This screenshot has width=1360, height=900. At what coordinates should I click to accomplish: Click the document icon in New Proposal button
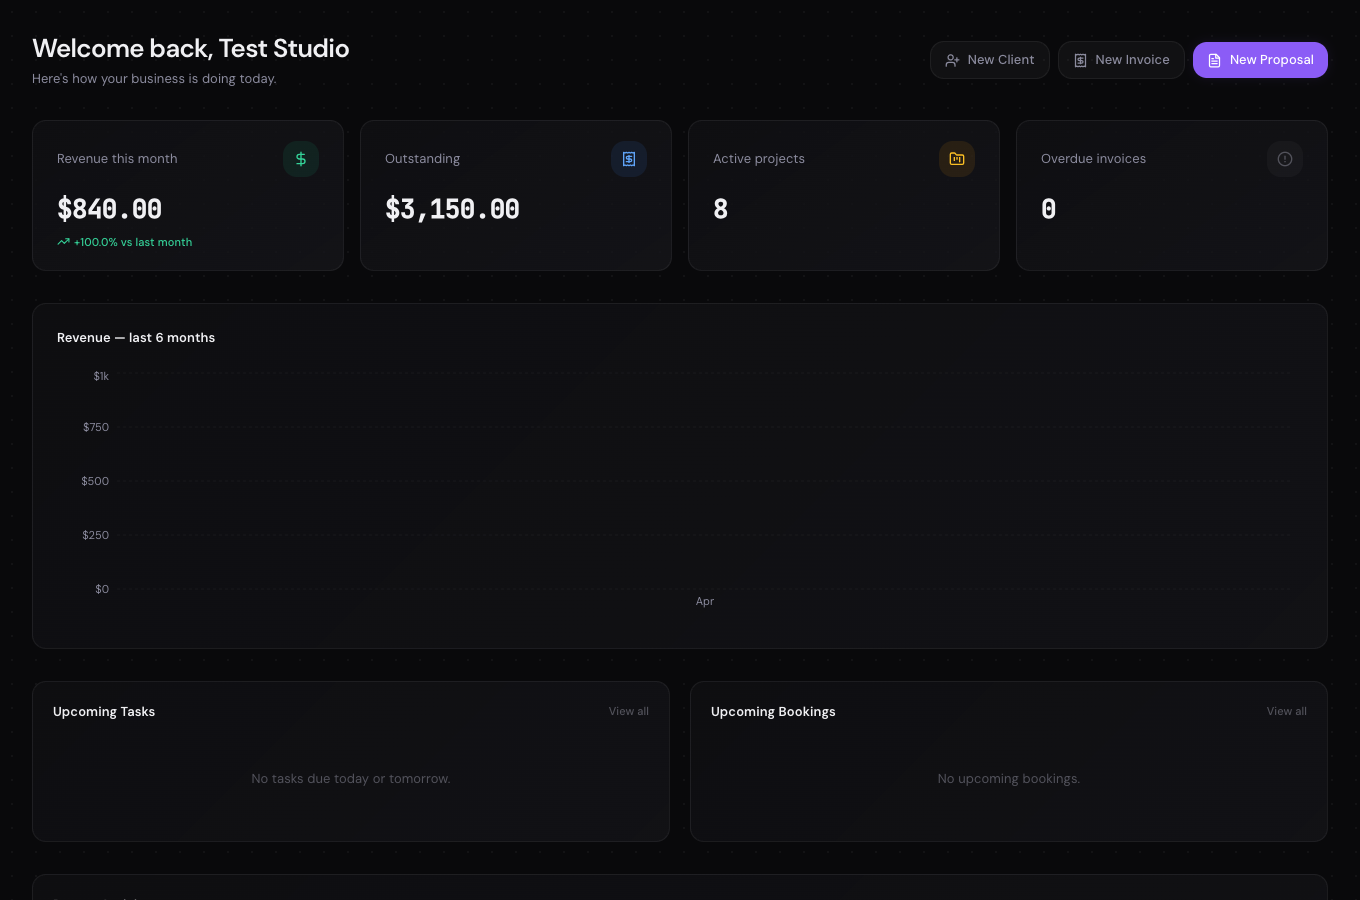click(x=1215, y=60)
